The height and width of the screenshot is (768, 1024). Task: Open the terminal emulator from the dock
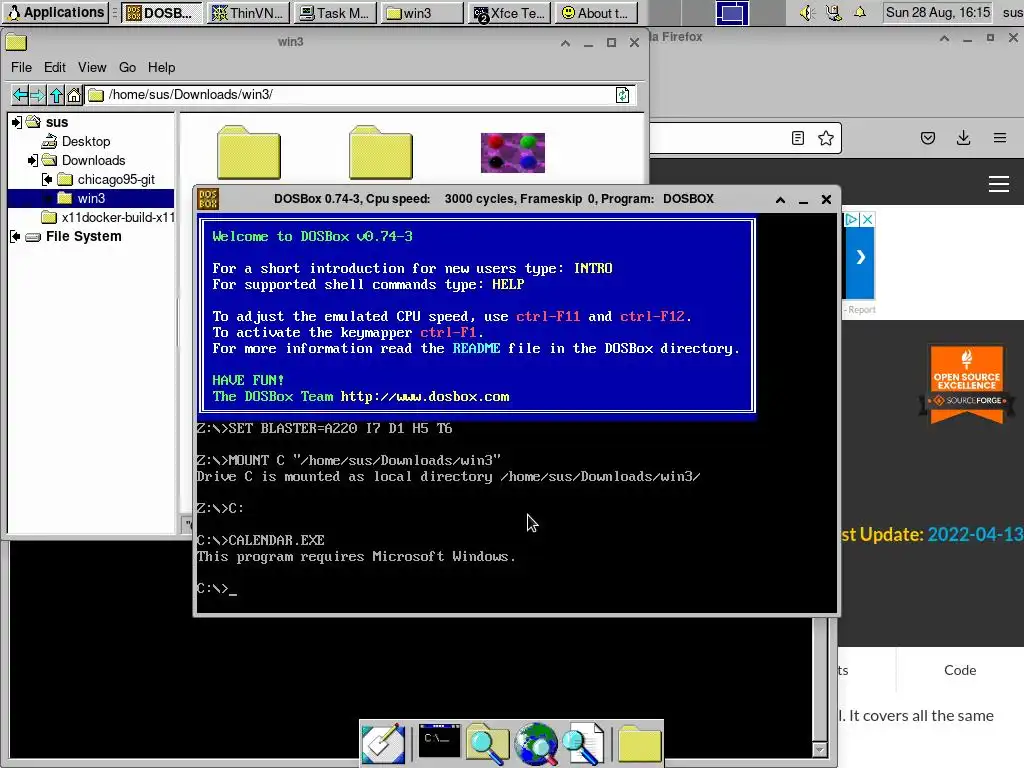[439, 741]
